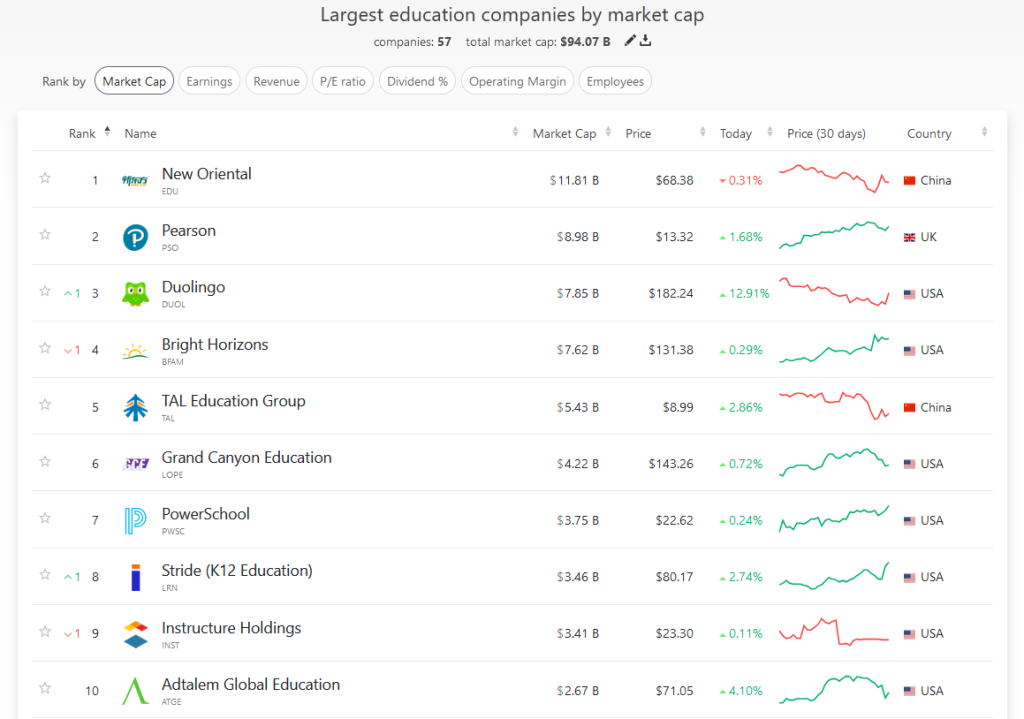Viewport: 1024px width, 719px height.
Task: Rank companies by Earnings
Action: (x=209, y=81)
